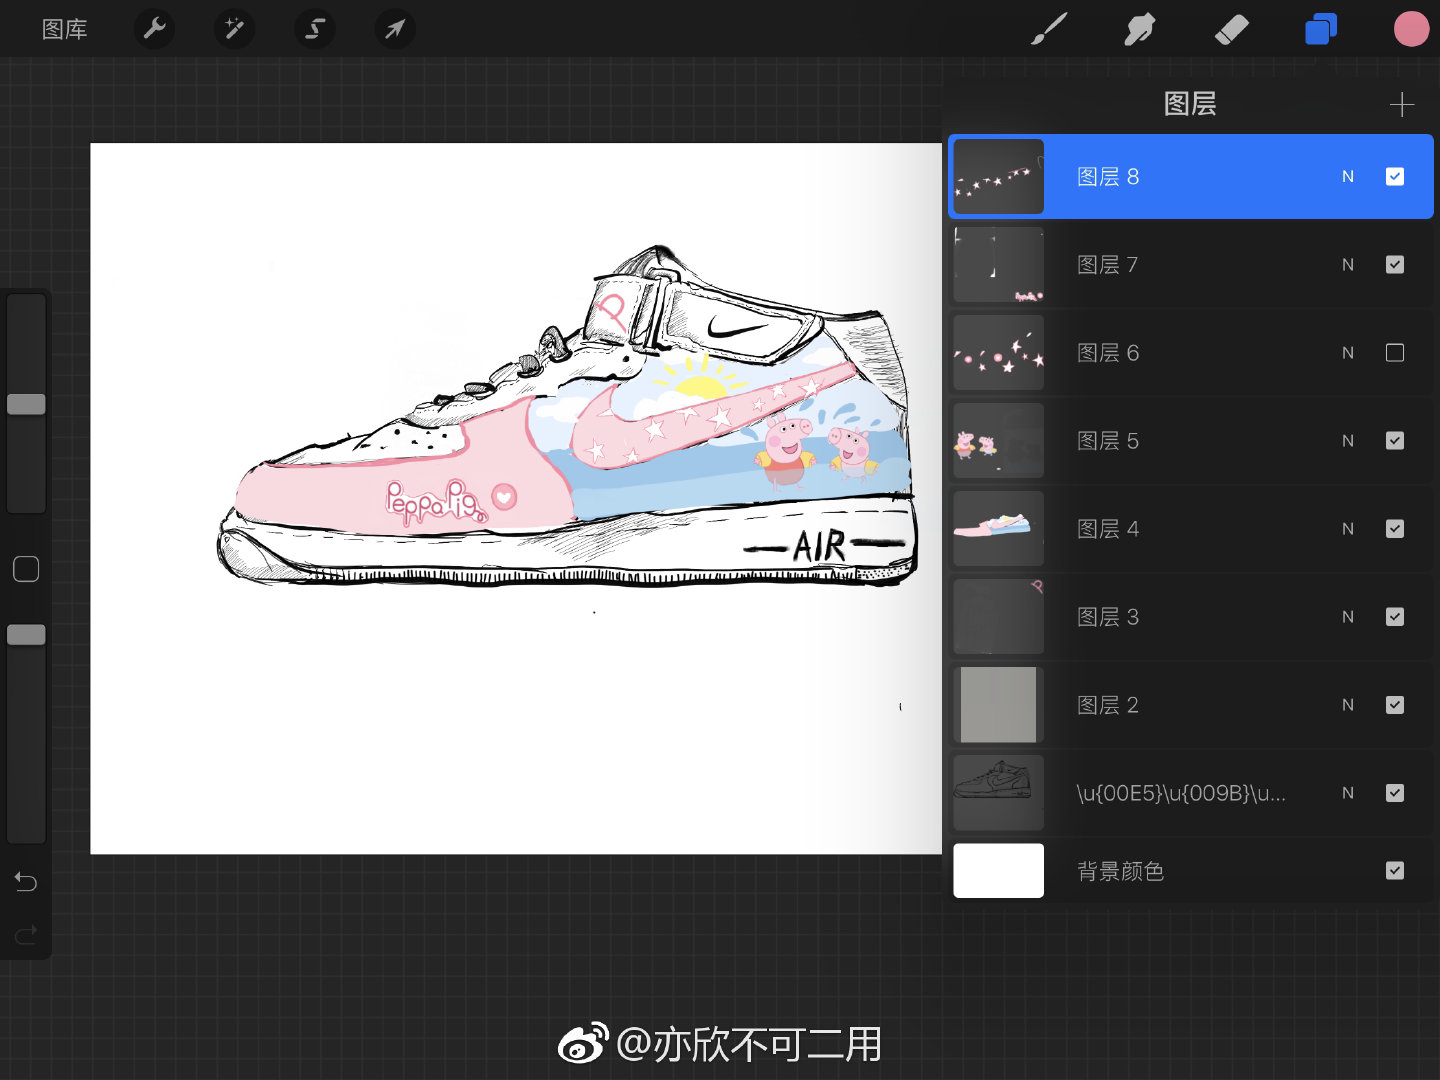Viewport: 1440px width, 1080px height.
Task: Tap the 图层 2 gray thumbnail
Action: (x=998, y=705)
